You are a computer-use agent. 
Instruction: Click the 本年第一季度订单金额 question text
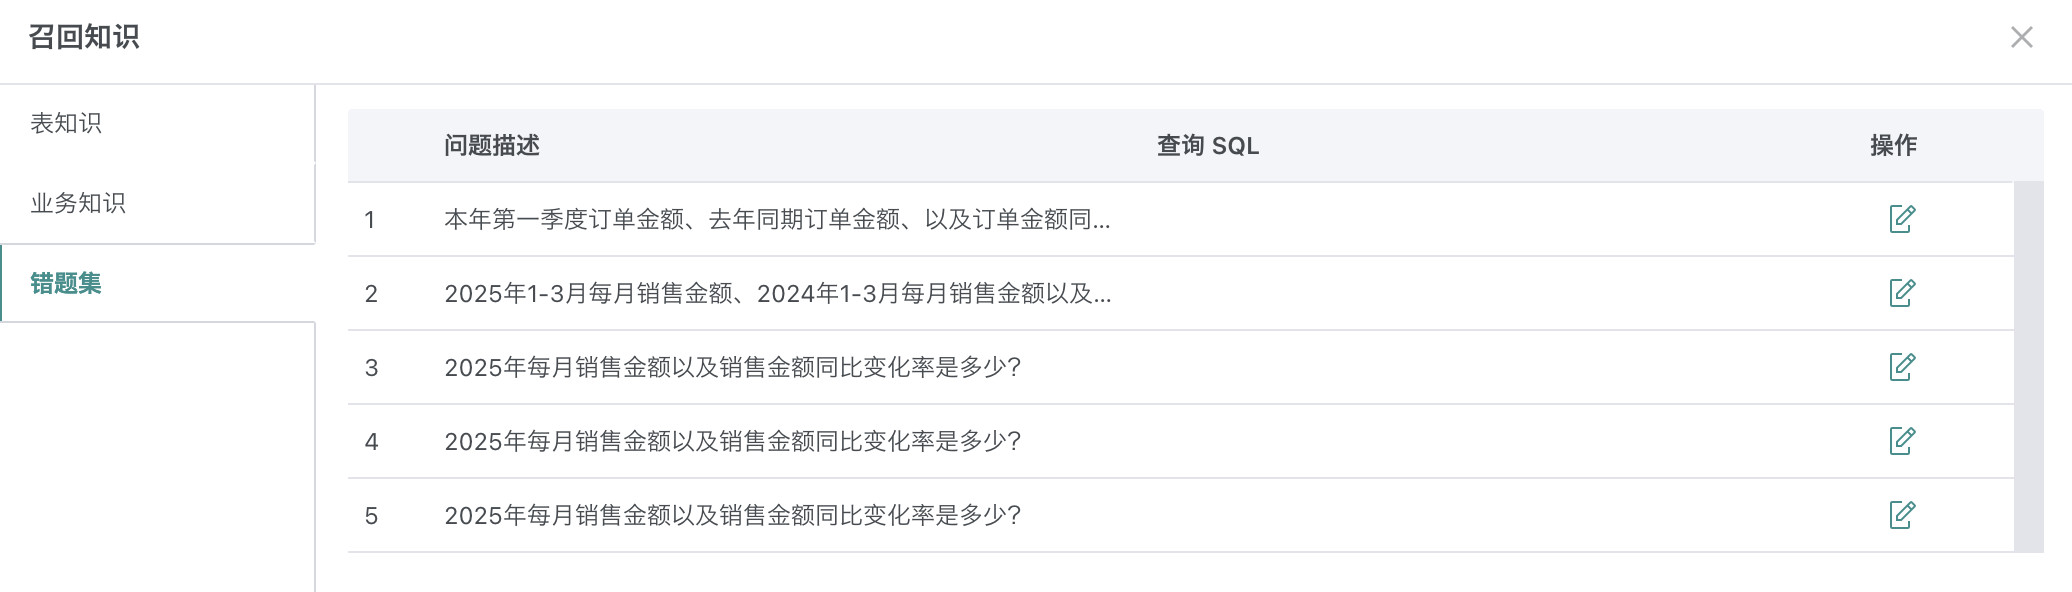point(776,219)
